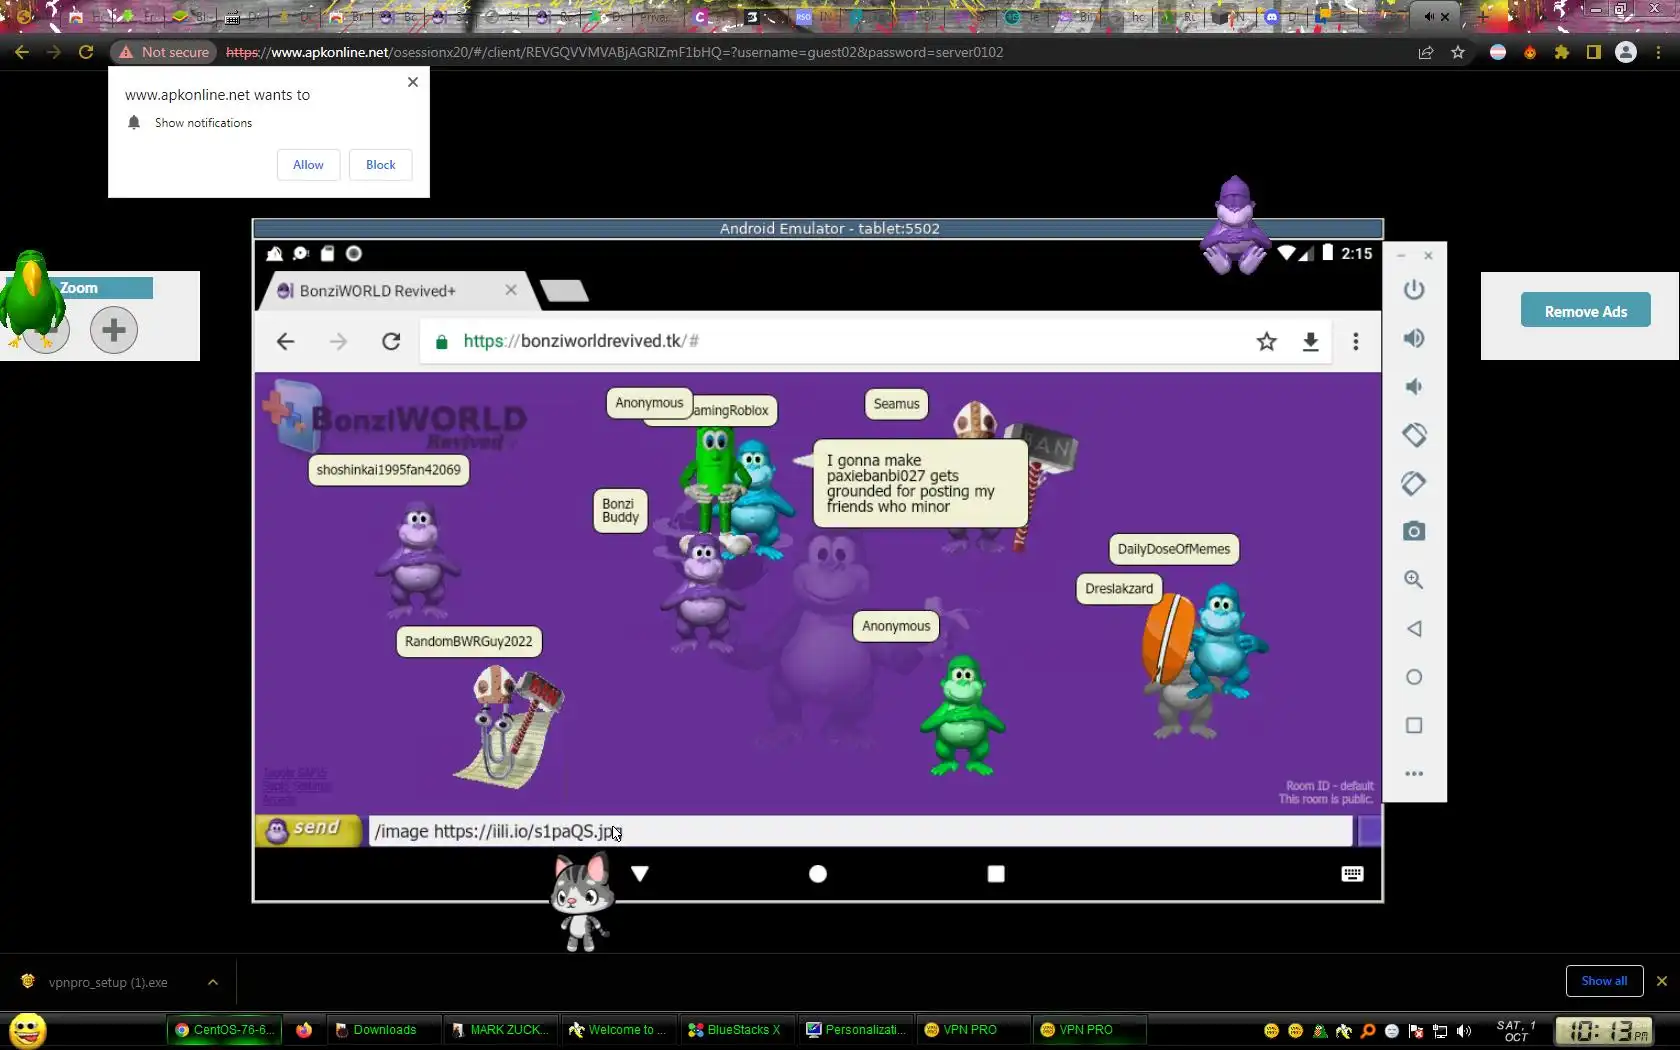Click the RandomBWRGuy2022 name tag

click(x=469, y=642)
